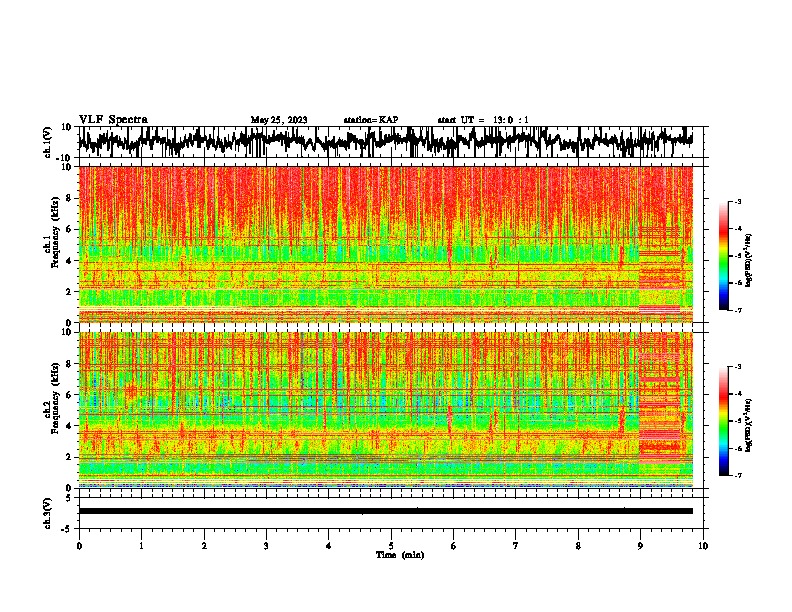This screenshot has height=612, width=792.
Task: Click the time axis tick label '5'
Action: click(391, 546)
